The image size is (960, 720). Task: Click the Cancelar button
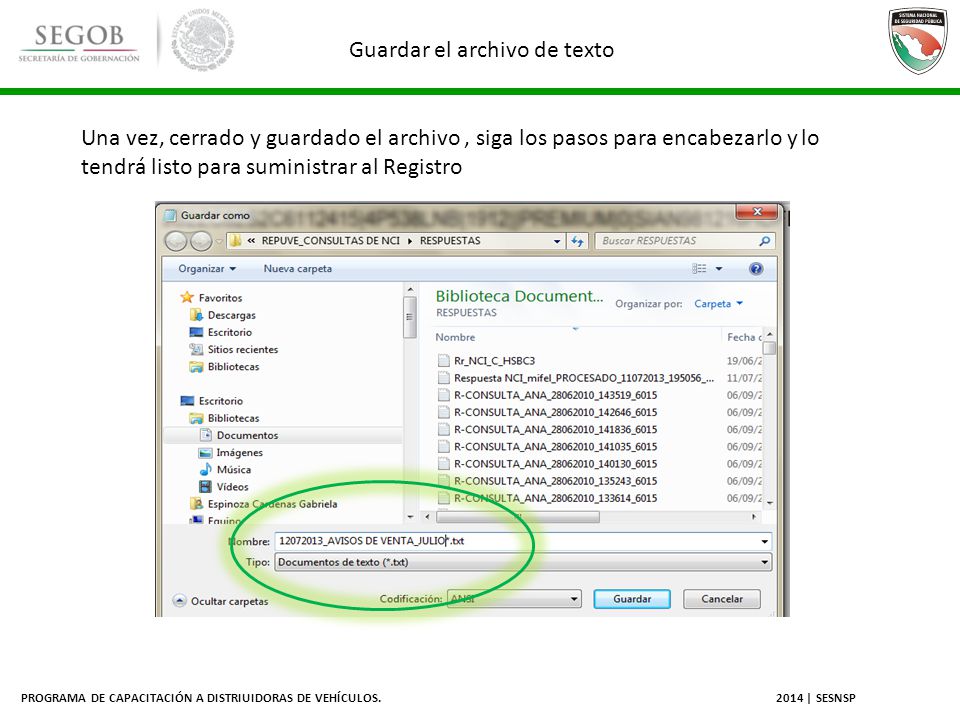(x=722, y=599)
